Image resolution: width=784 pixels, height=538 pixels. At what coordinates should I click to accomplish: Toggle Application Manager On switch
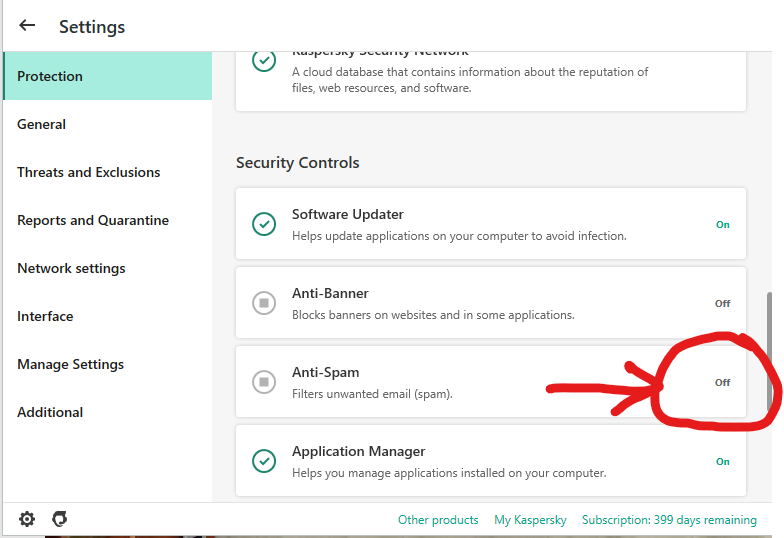(722, 462)
